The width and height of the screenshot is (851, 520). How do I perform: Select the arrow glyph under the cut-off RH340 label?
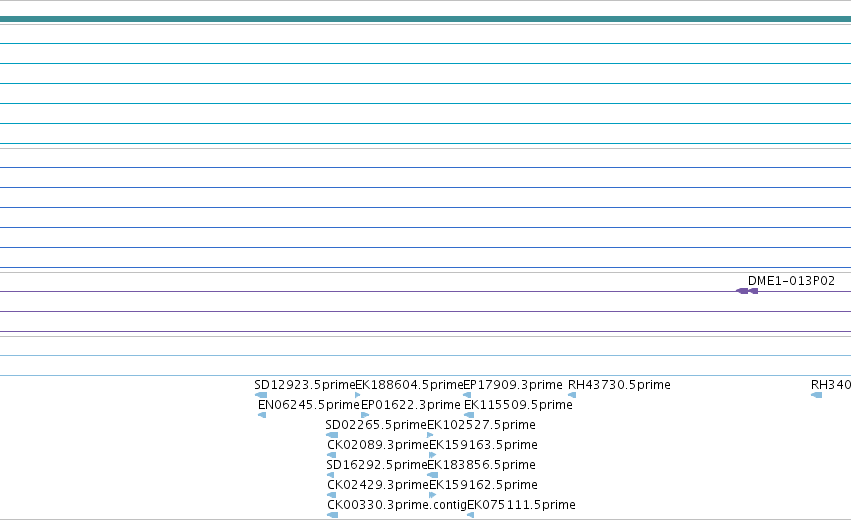point(816,395)
